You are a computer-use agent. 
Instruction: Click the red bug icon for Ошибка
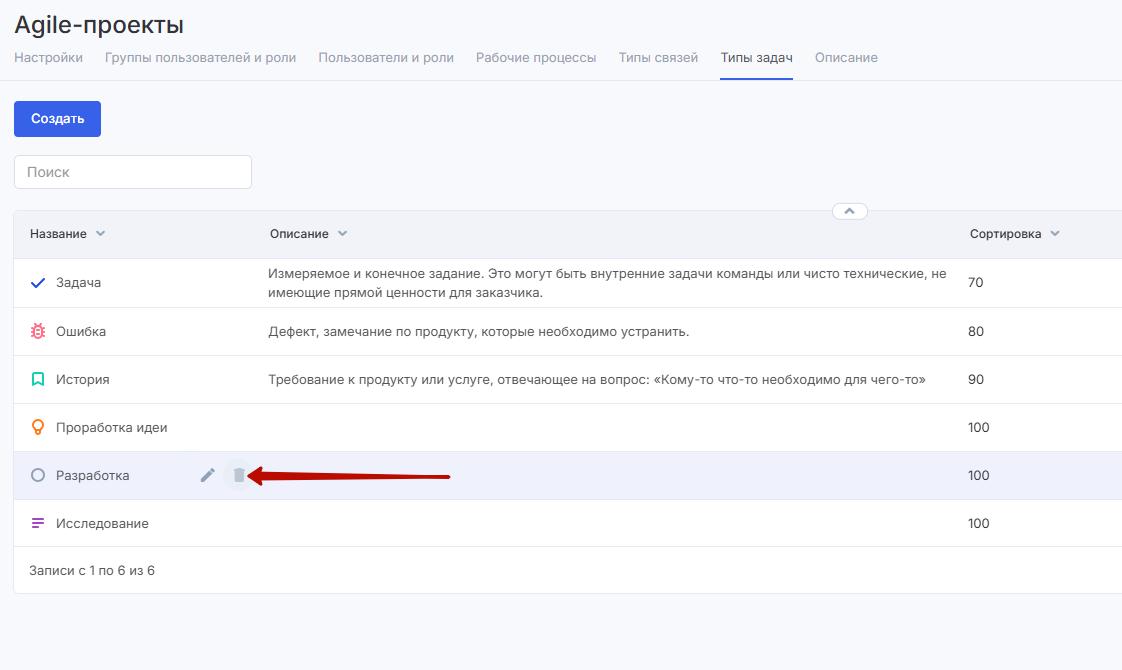38,331
